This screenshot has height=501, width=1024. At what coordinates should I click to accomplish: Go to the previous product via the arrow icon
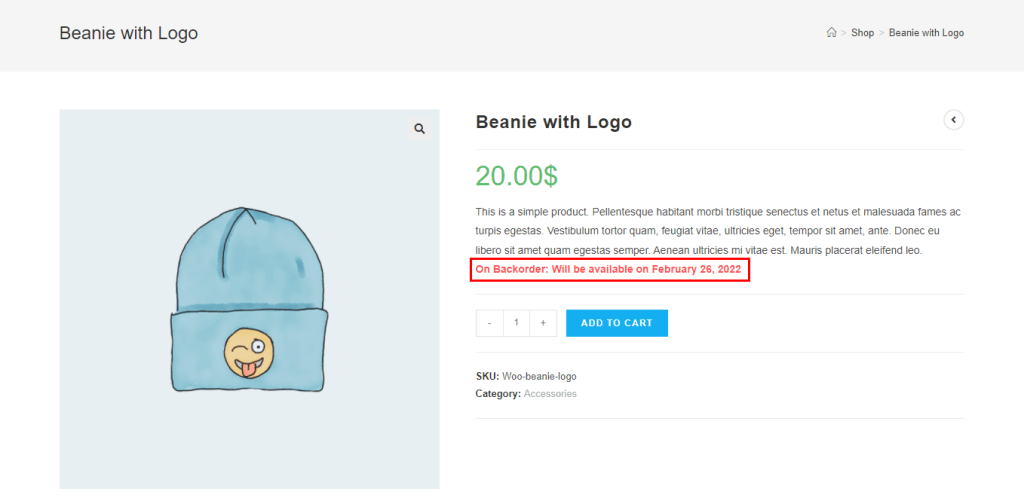(954, 120)
